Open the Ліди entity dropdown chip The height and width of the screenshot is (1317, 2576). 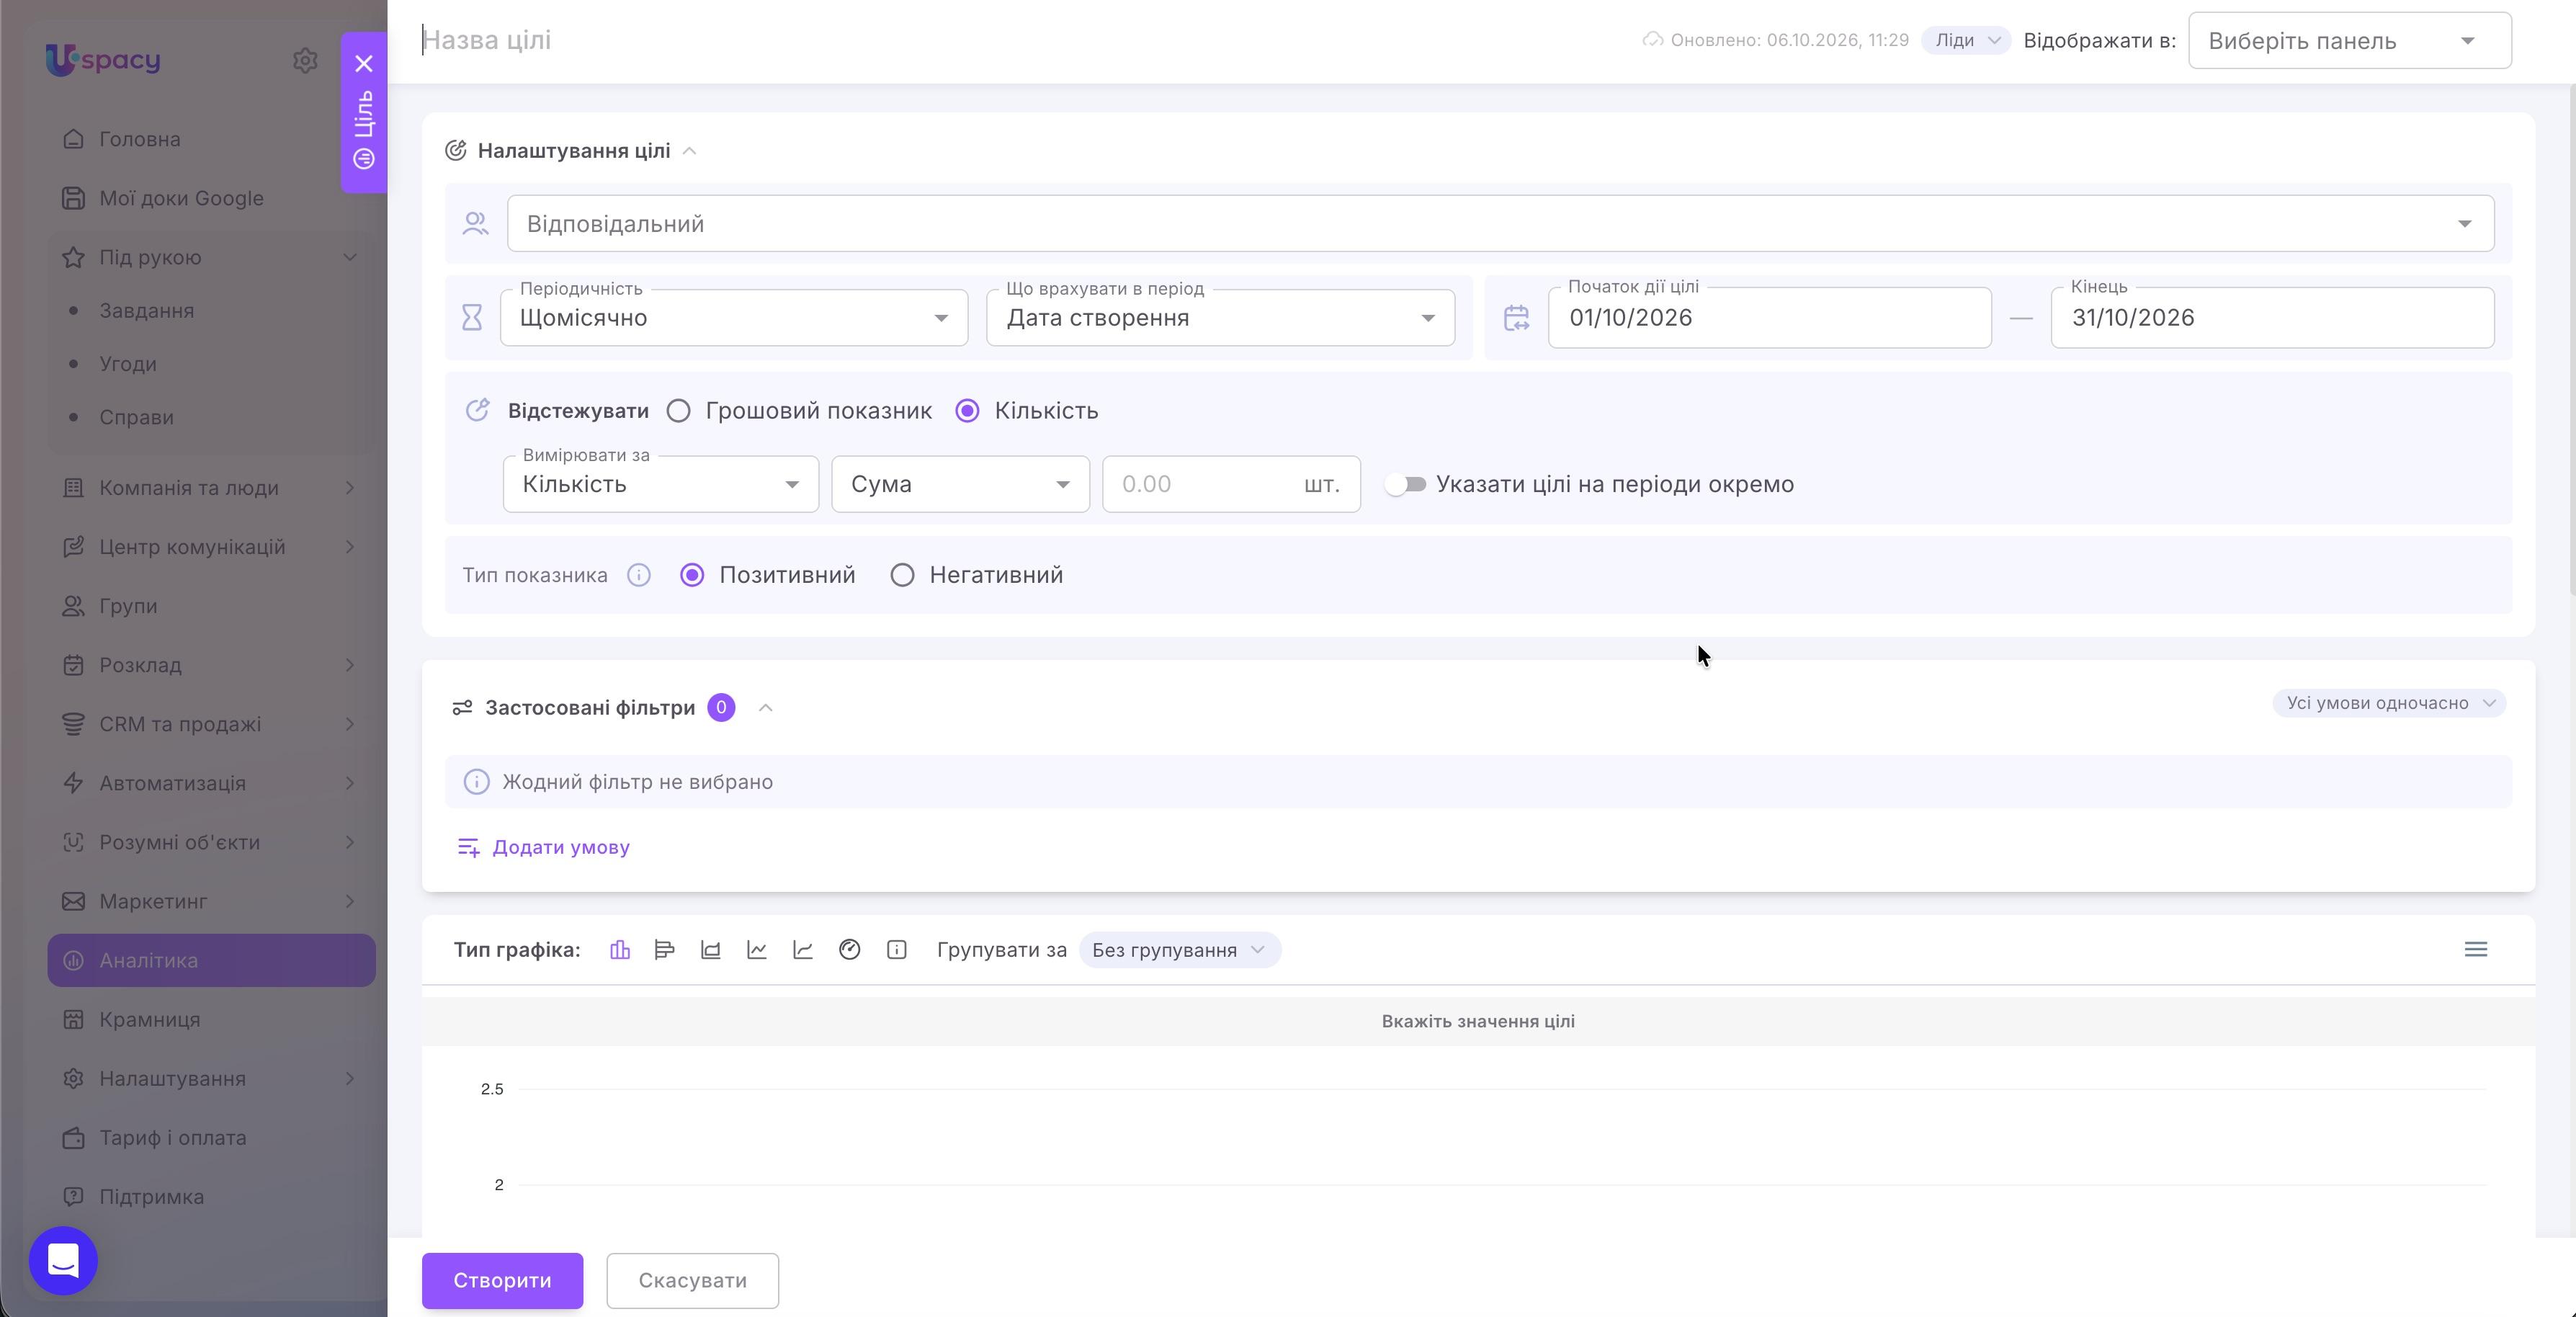pos(1966,41)
